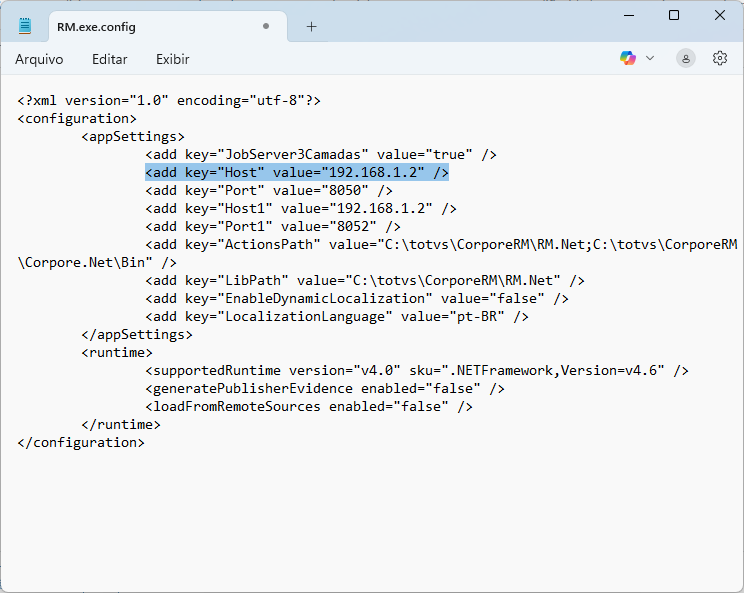Click the xml version declaration line
The image size is (744, 593).
point(169,101)
